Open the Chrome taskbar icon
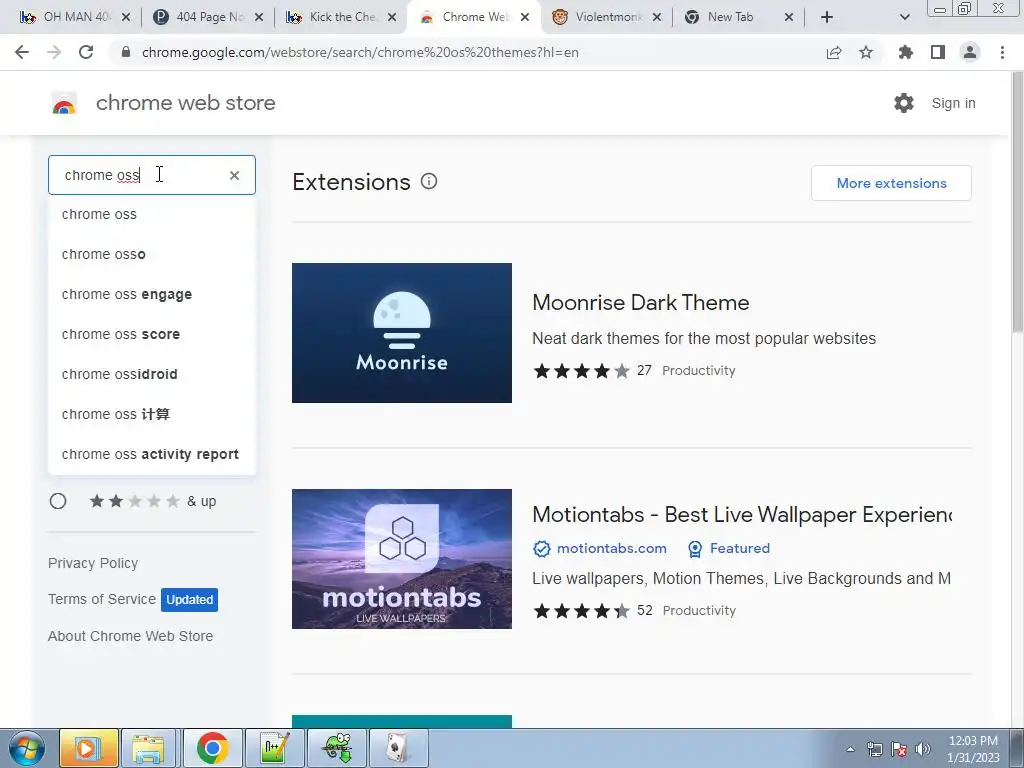The height and width of the screenshot is (768, 1024). (x=212, y=748)
